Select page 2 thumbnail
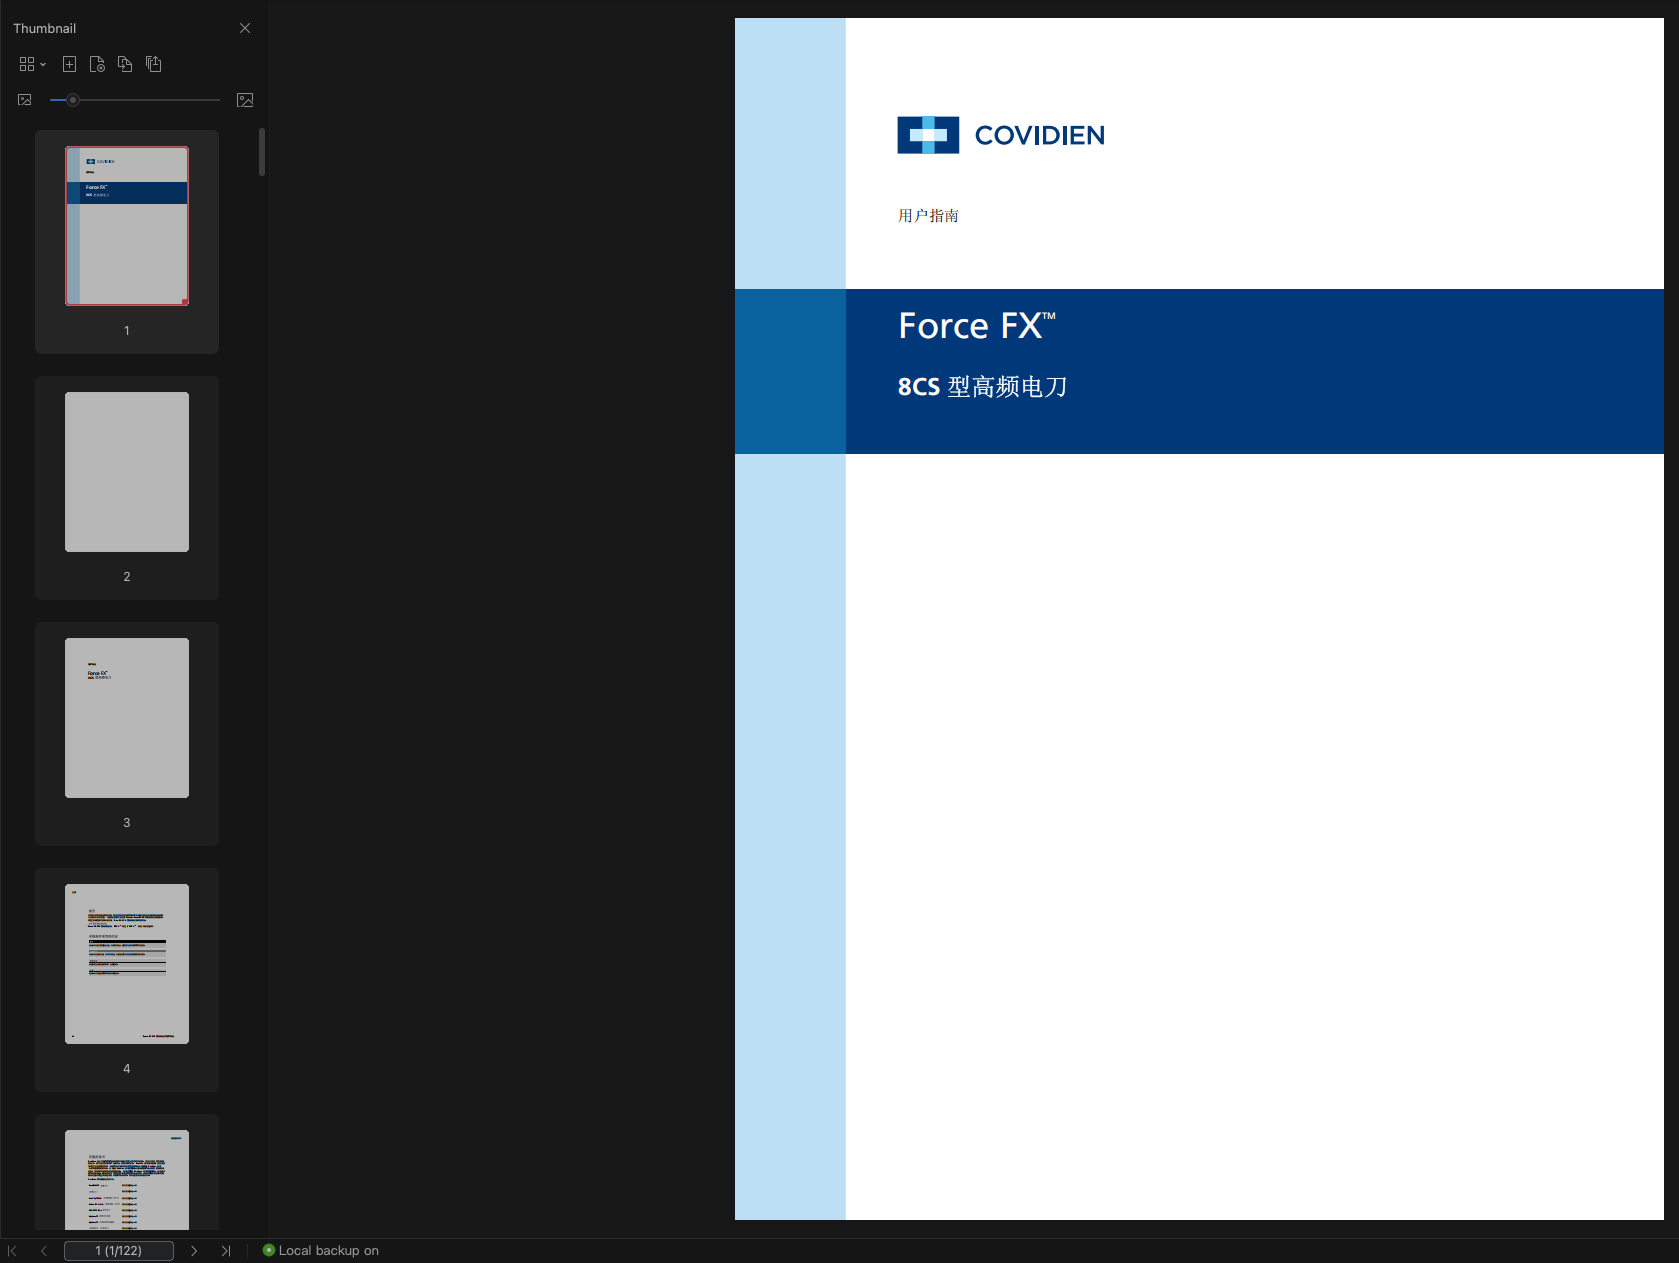The image size is (1679, 1263). (127, 472)
